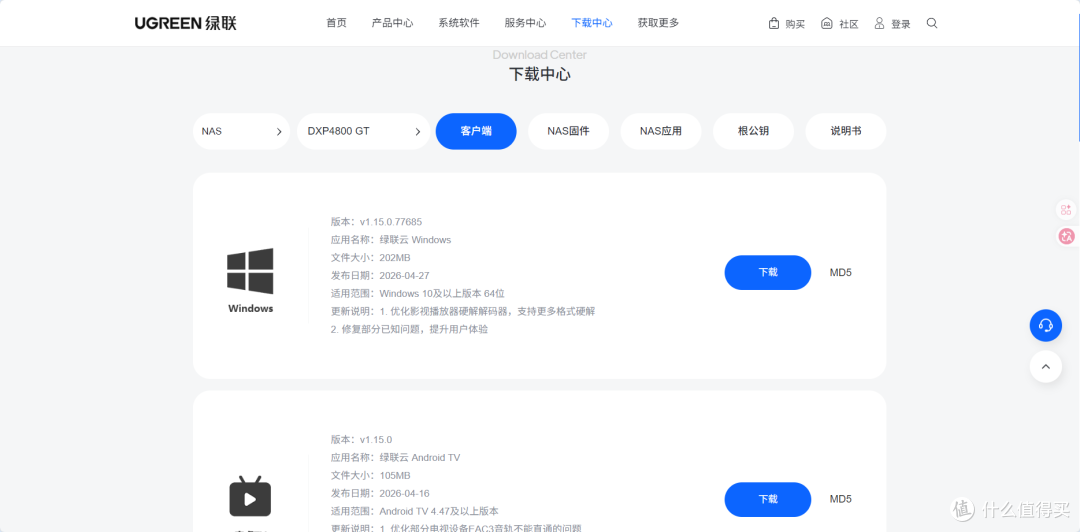View MD5 for the Windows client
Image resolution: width=1080 pixels, height=532 pixels.
(840, 272)
